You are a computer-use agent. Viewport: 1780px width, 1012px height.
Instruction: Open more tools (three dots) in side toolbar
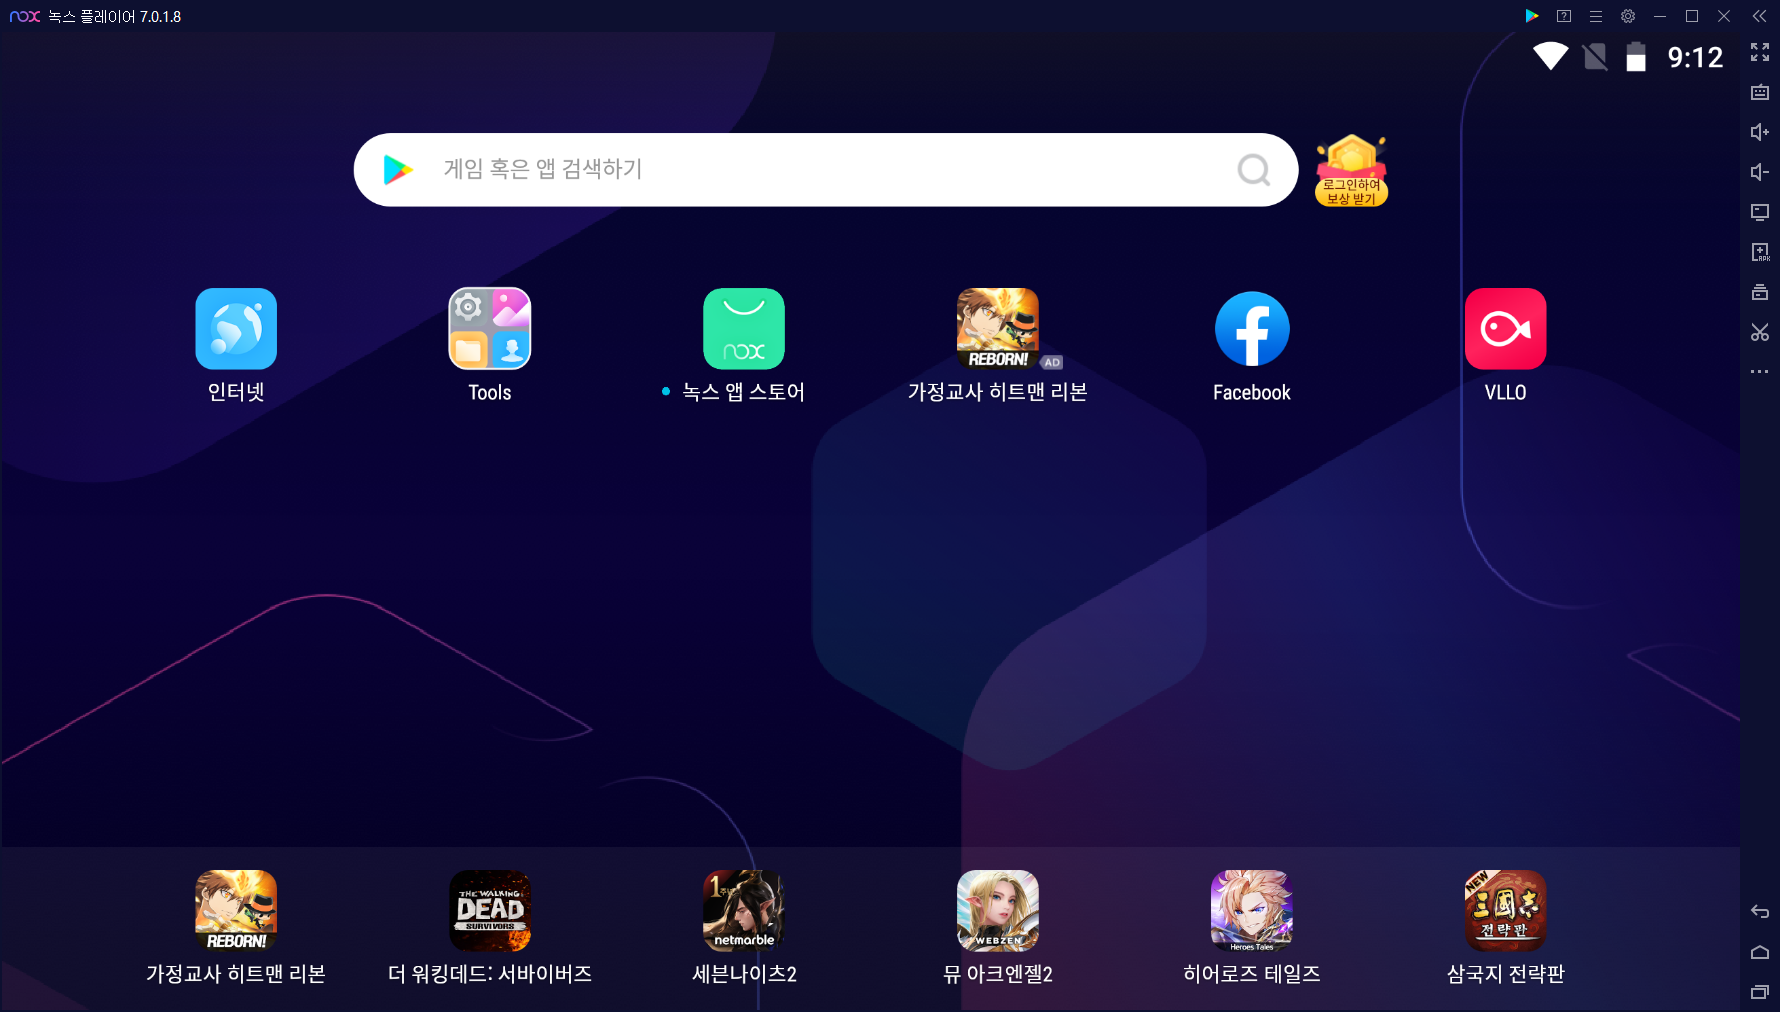tap(1760, 372)
